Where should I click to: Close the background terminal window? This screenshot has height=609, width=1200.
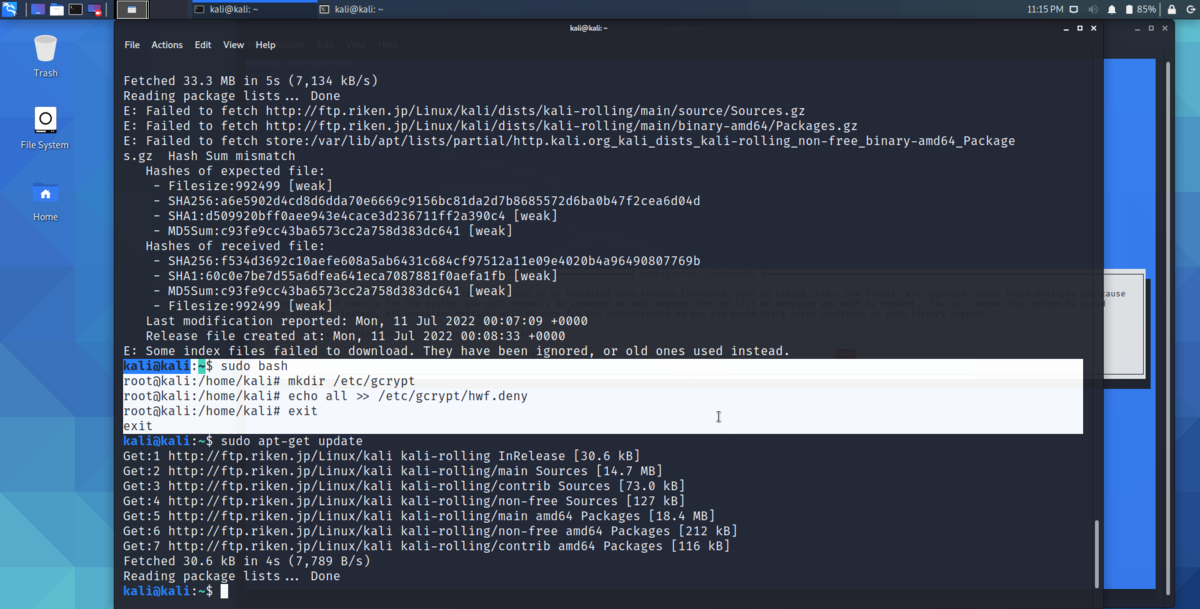(x=1165, y=28)
